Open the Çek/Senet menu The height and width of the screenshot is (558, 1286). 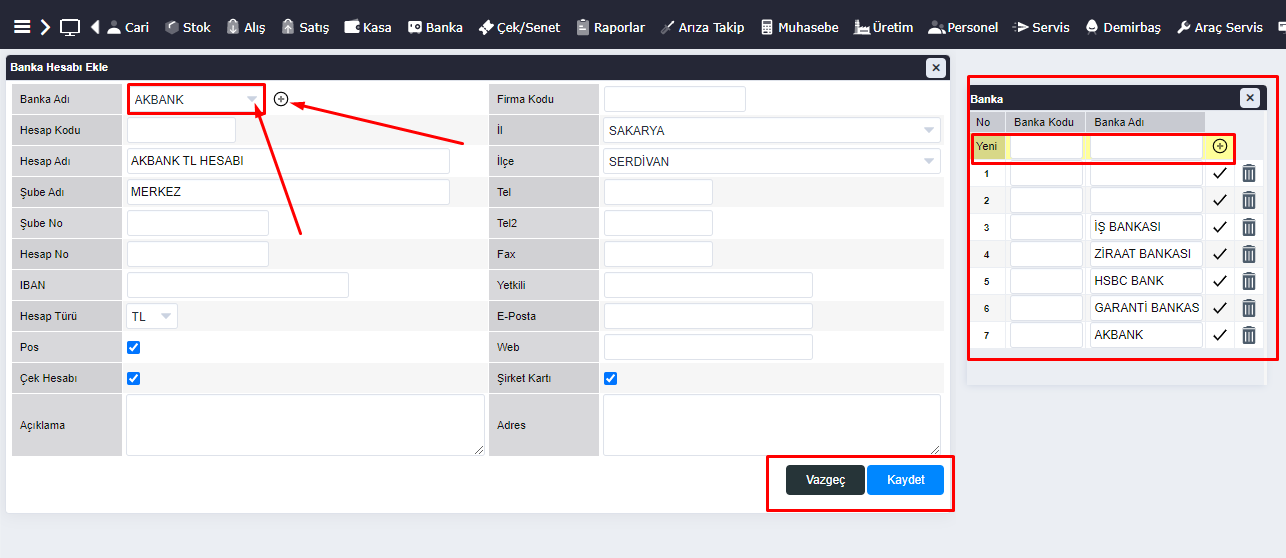pyautogui.click(x=519, y=27)
